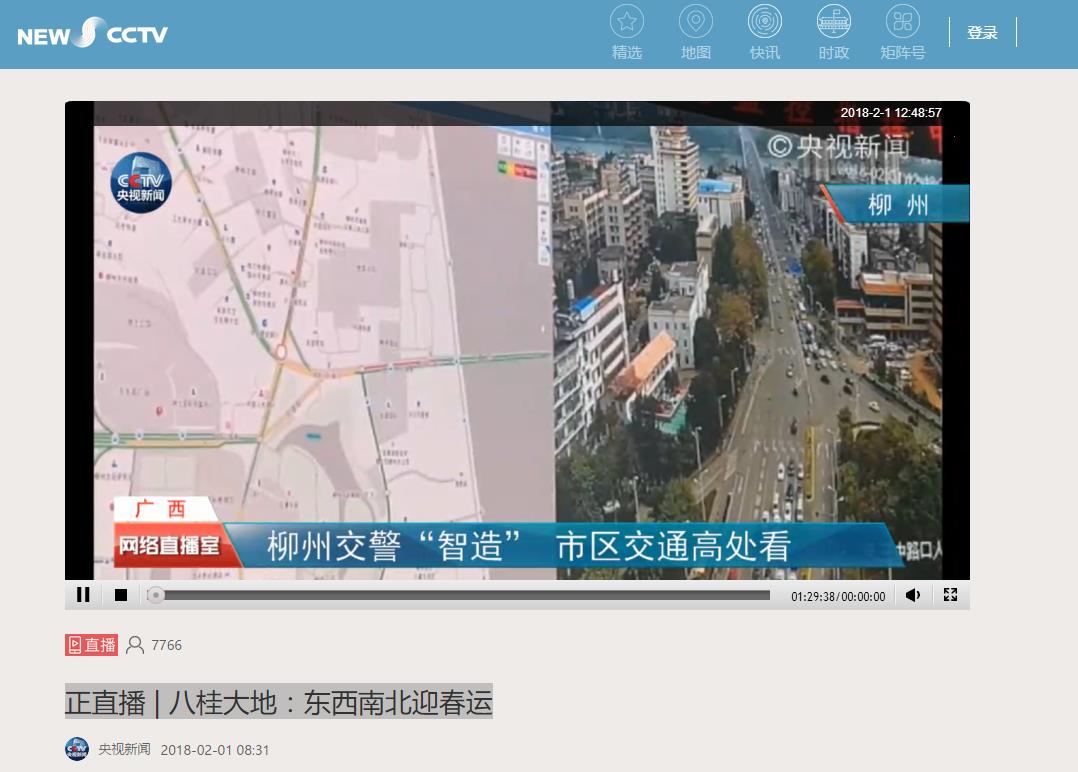Click the video progress slider handle
Image resolution: width=1078 pixels, height=772 pixels.
click(156, 595)
